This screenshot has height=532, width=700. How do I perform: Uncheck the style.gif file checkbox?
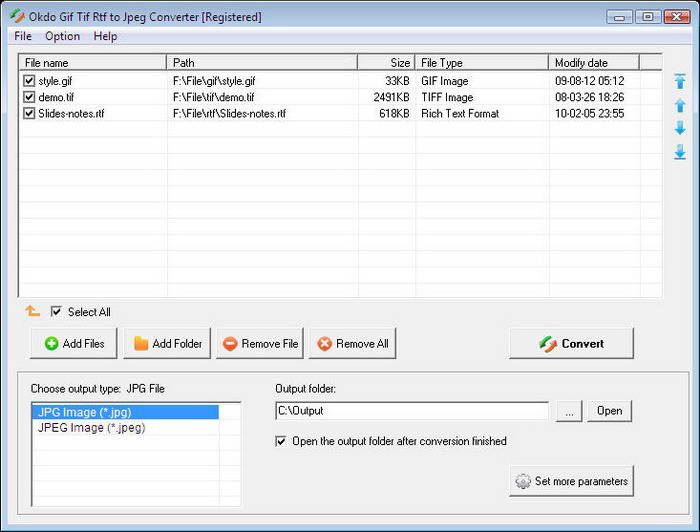pos(29,81)
